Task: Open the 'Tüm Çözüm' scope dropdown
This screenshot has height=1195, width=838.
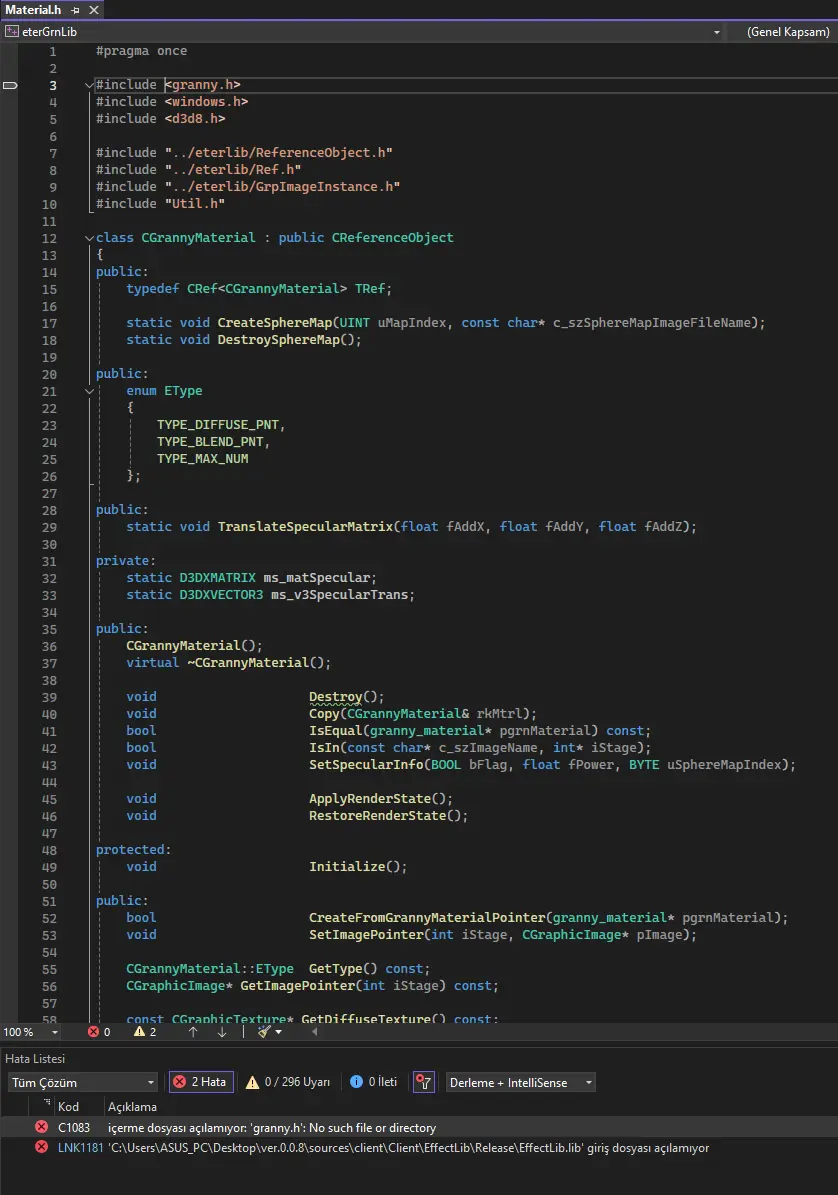Action: (82, 1082)
